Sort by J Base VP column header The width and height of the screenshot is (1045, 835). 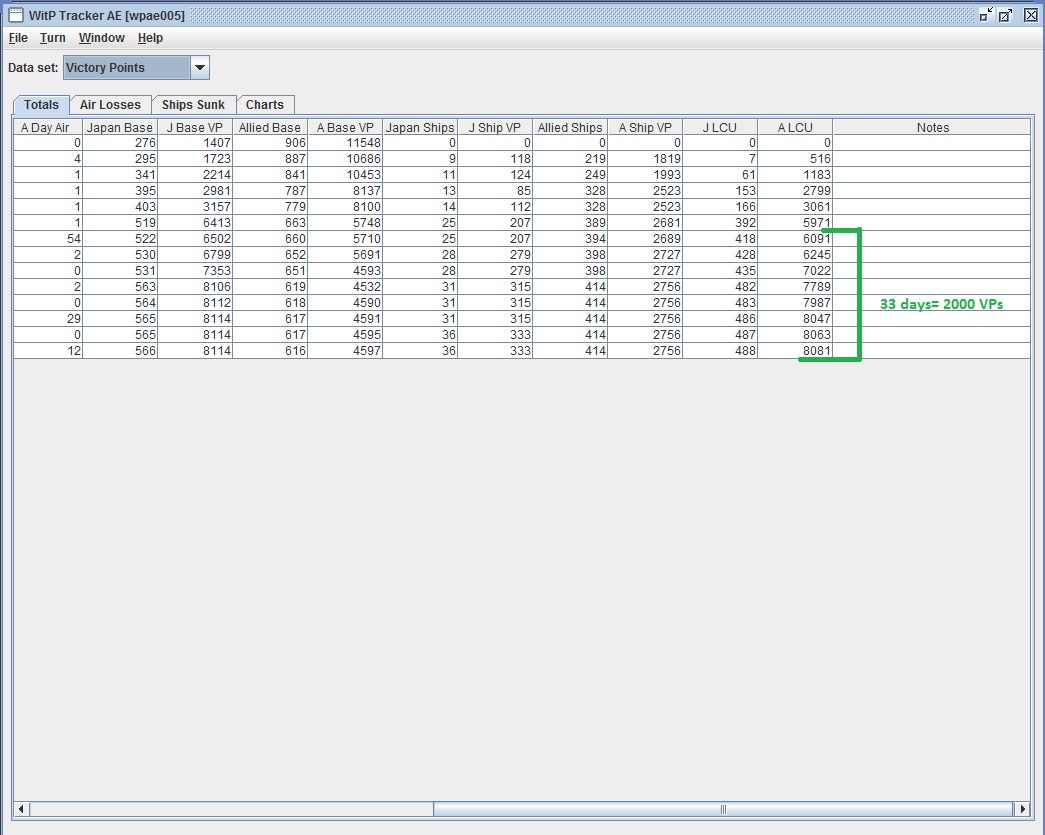pyautogui.click(x=195, y=127)
